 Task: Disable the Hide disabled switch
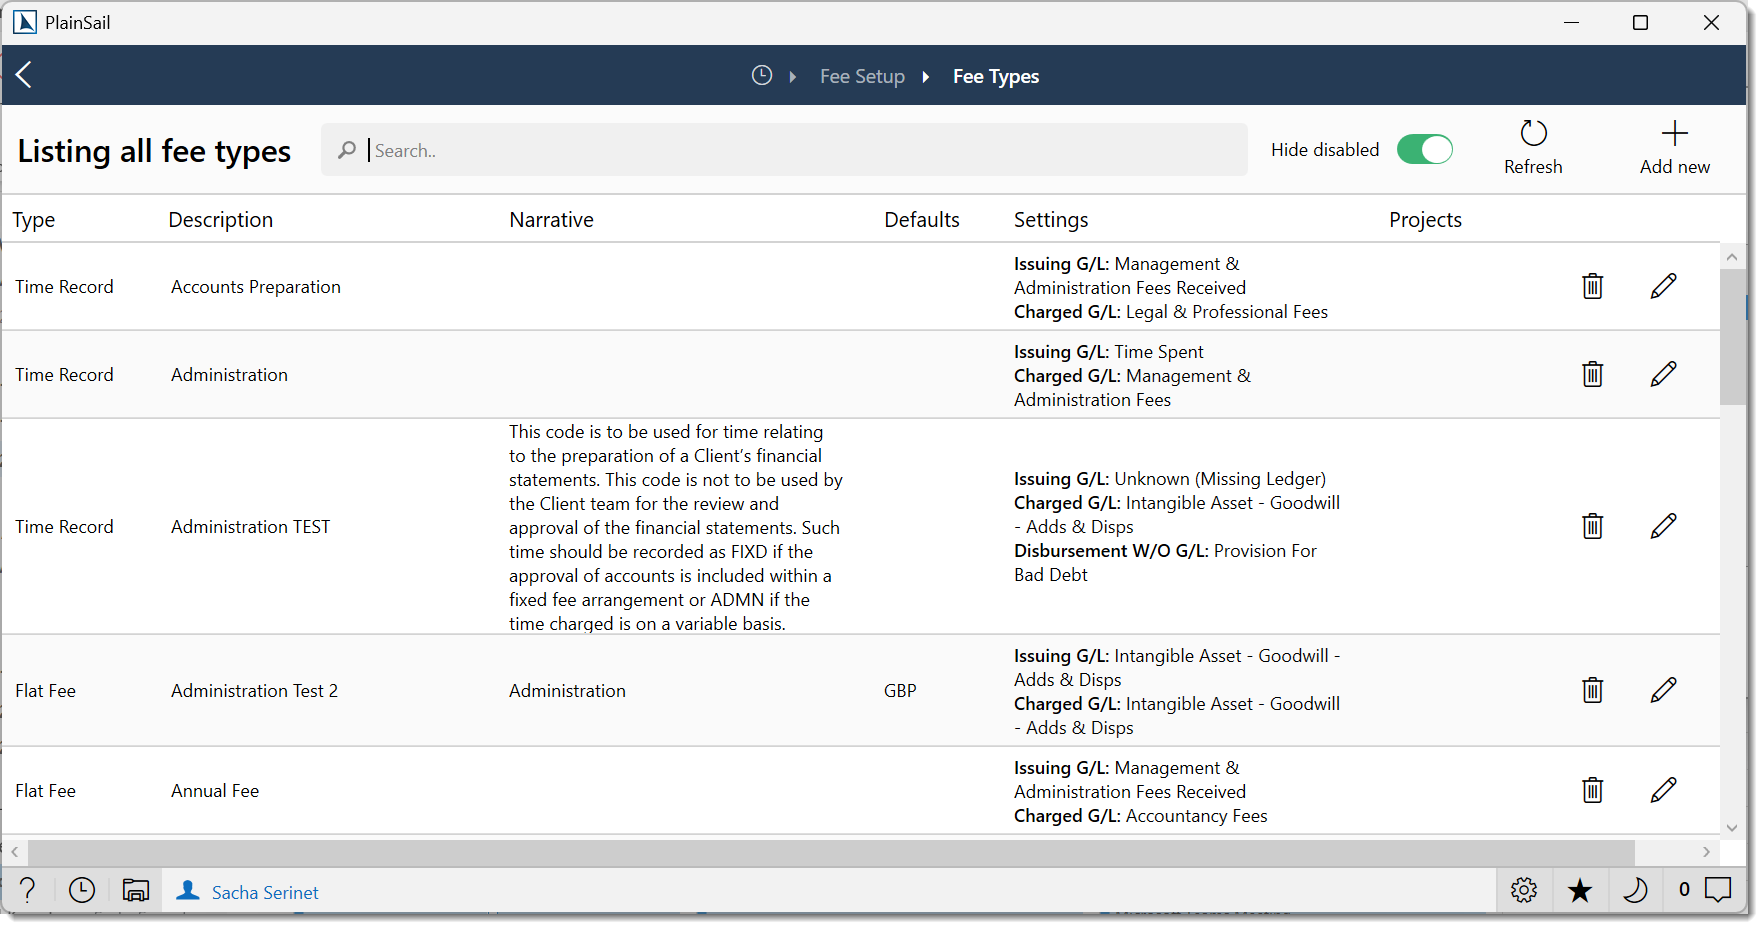1424,149
